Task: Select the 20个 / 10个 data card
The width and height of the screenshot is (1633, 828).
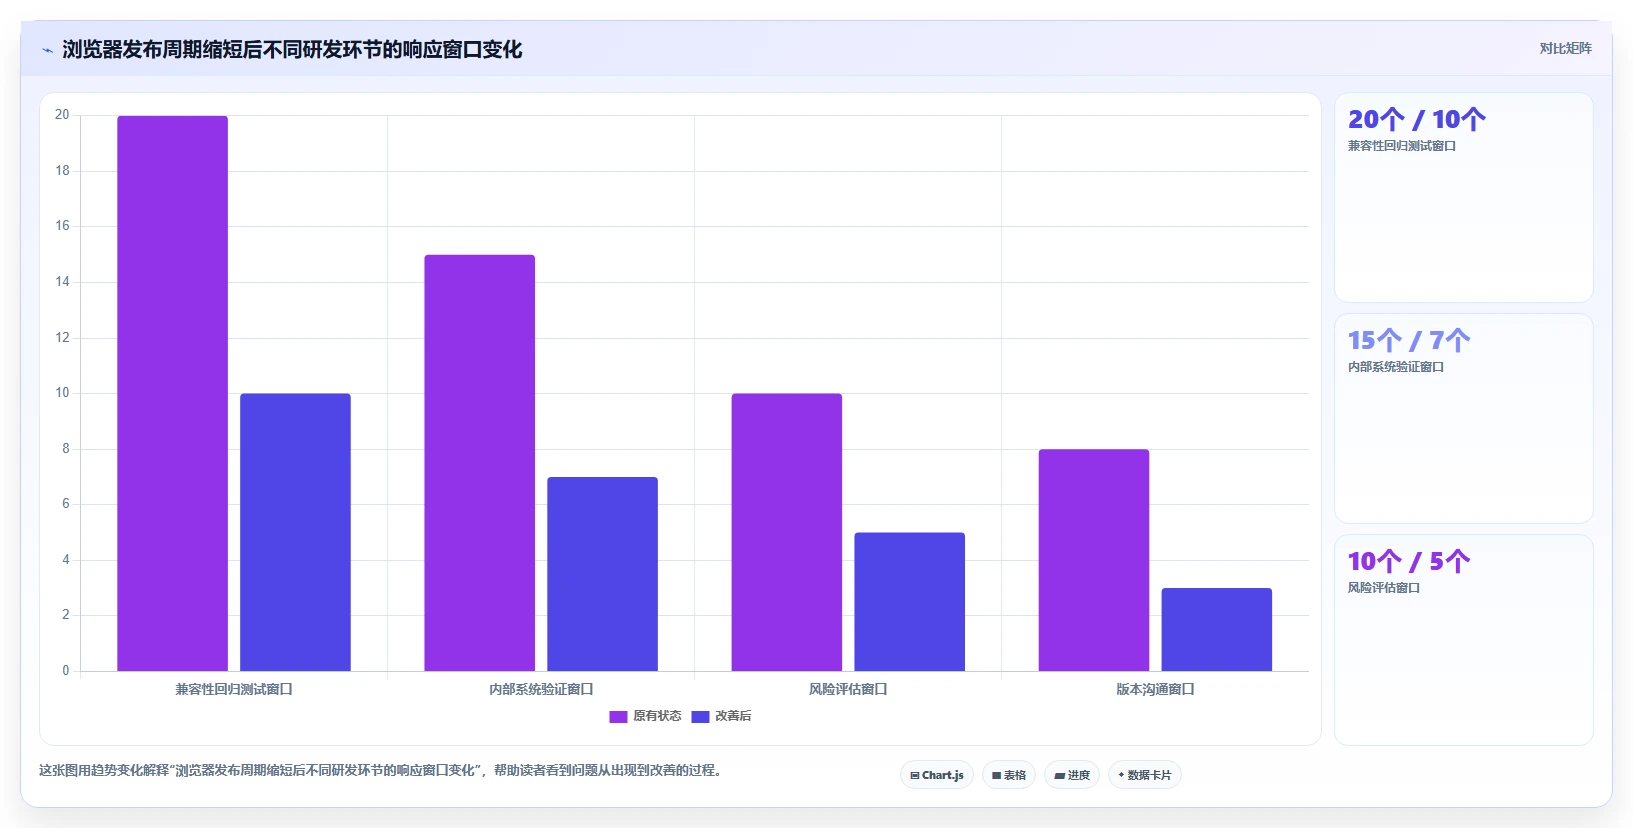Action: (1463, 198)
